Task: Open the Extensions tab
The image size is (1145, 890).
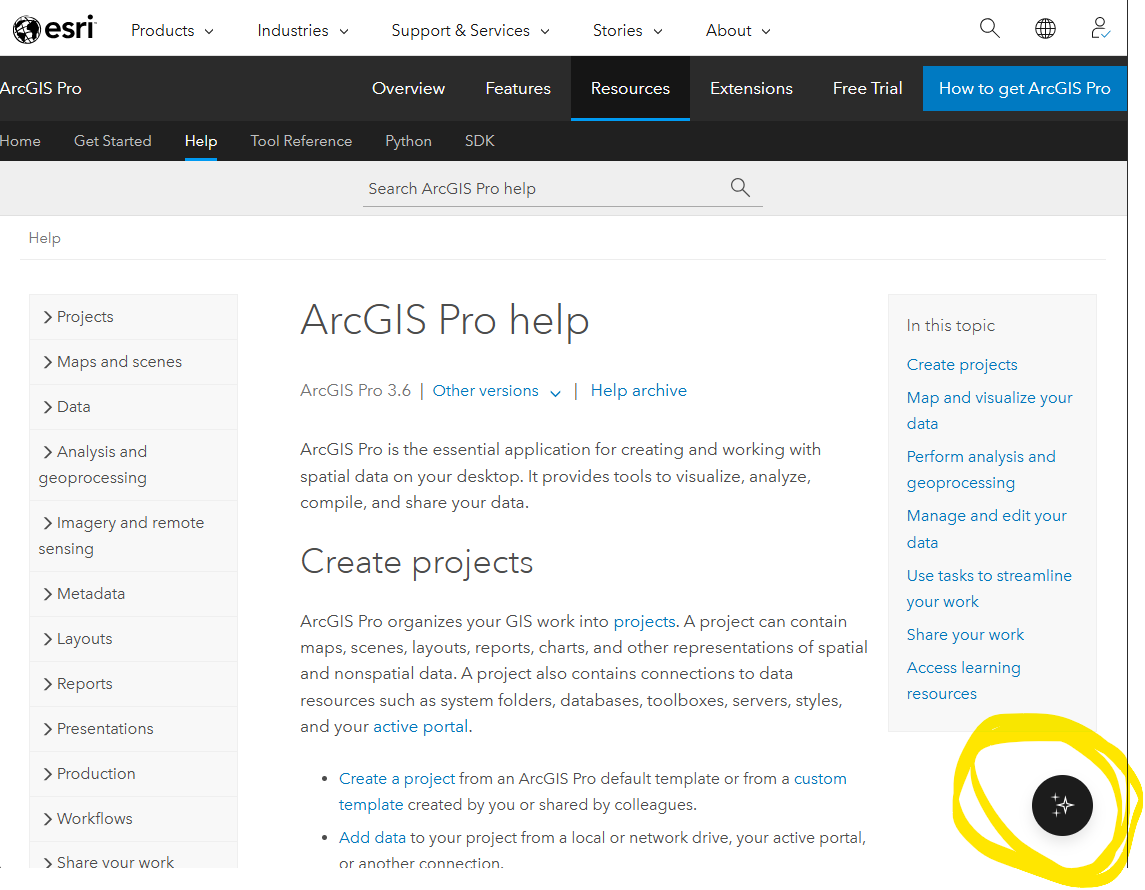Action: [751, 88]
